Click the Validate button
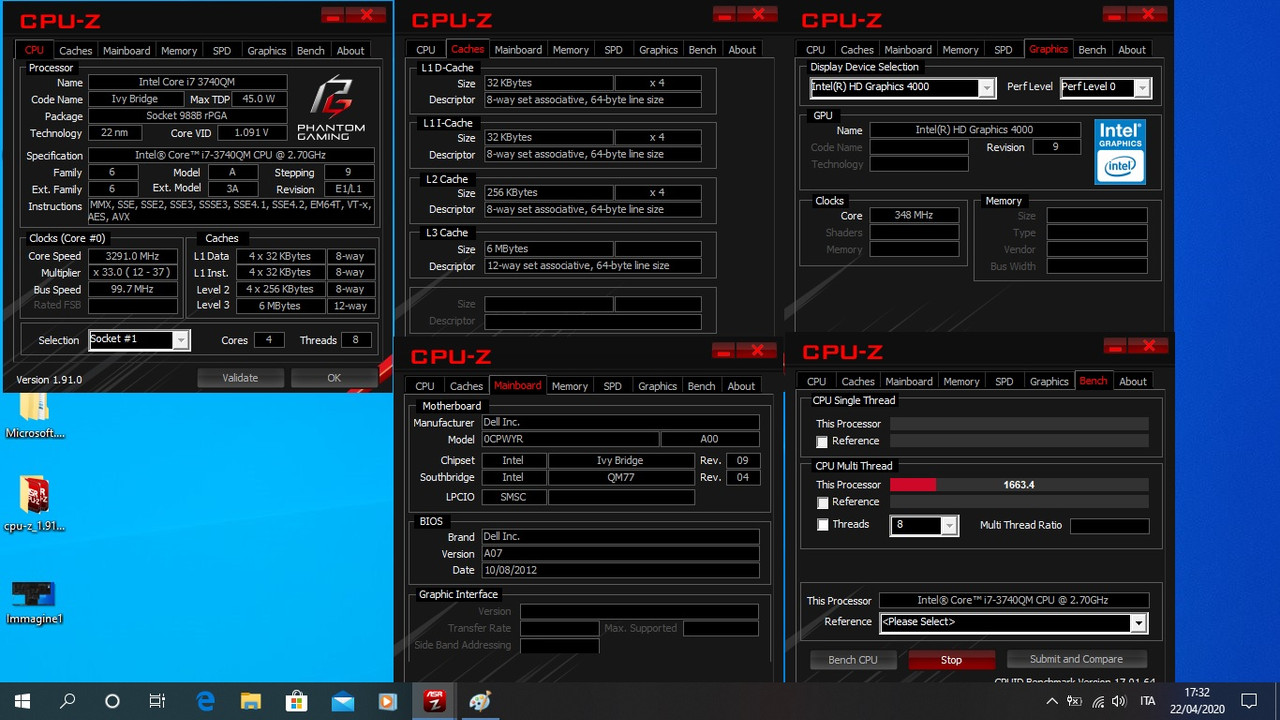Viewport: 1280px width, 720px height. [240, 378]
